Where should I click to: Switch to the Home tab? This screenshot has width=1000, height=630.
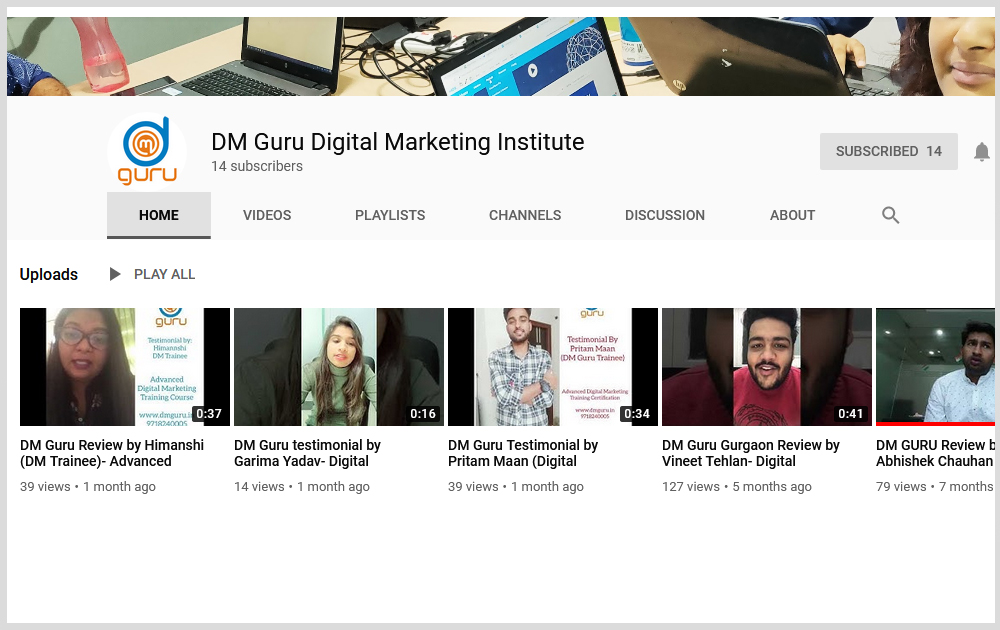click(x=159, y=216)
